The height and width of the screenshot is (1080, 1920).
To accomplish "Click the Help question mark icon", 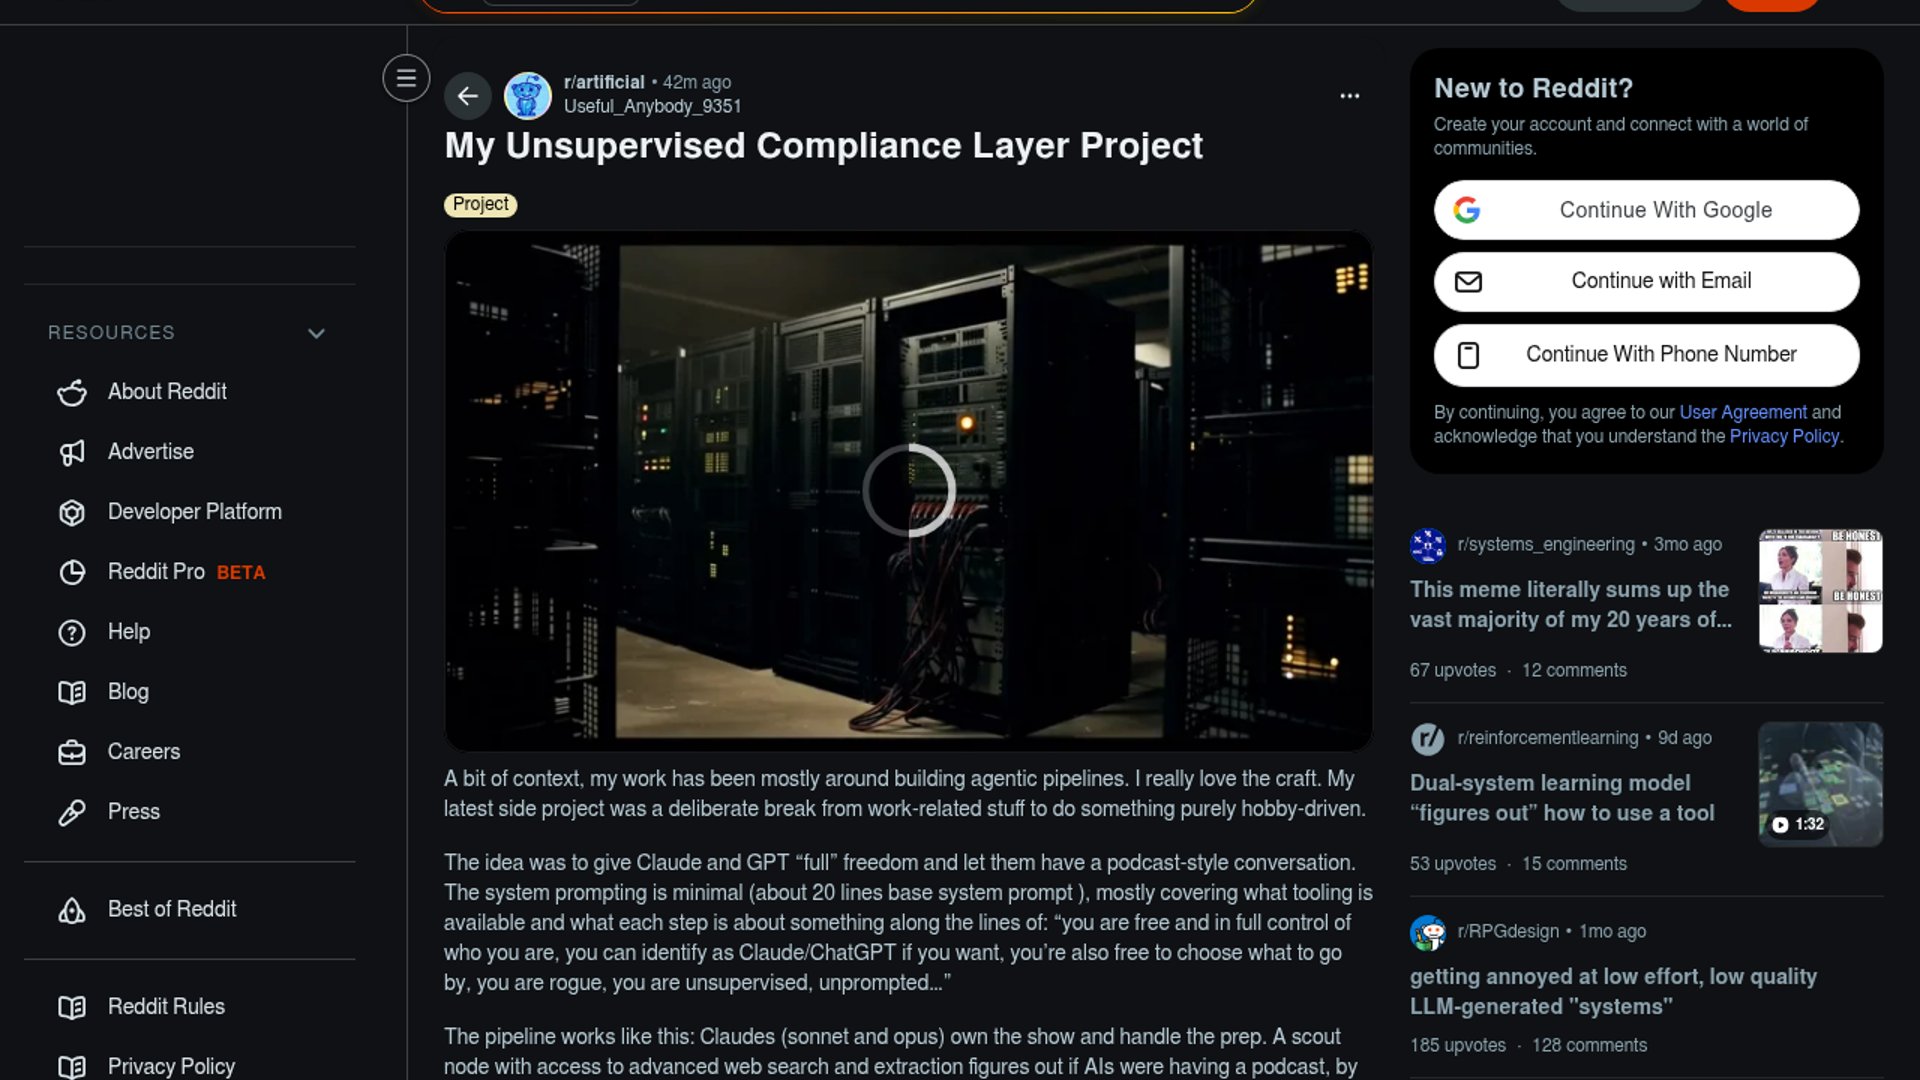I will (x=72, y=632).
